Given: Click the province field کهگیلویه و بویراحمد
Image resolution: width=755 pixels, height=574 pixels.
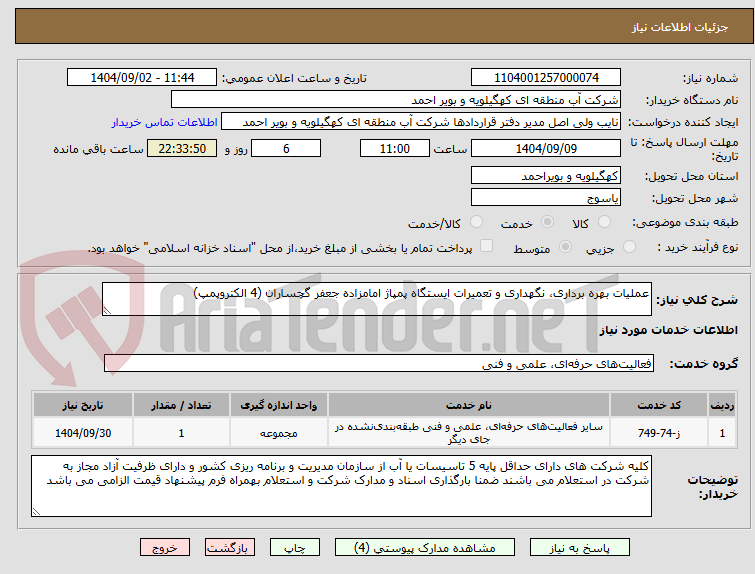Looking at the screenshot, I should point(546,176).
